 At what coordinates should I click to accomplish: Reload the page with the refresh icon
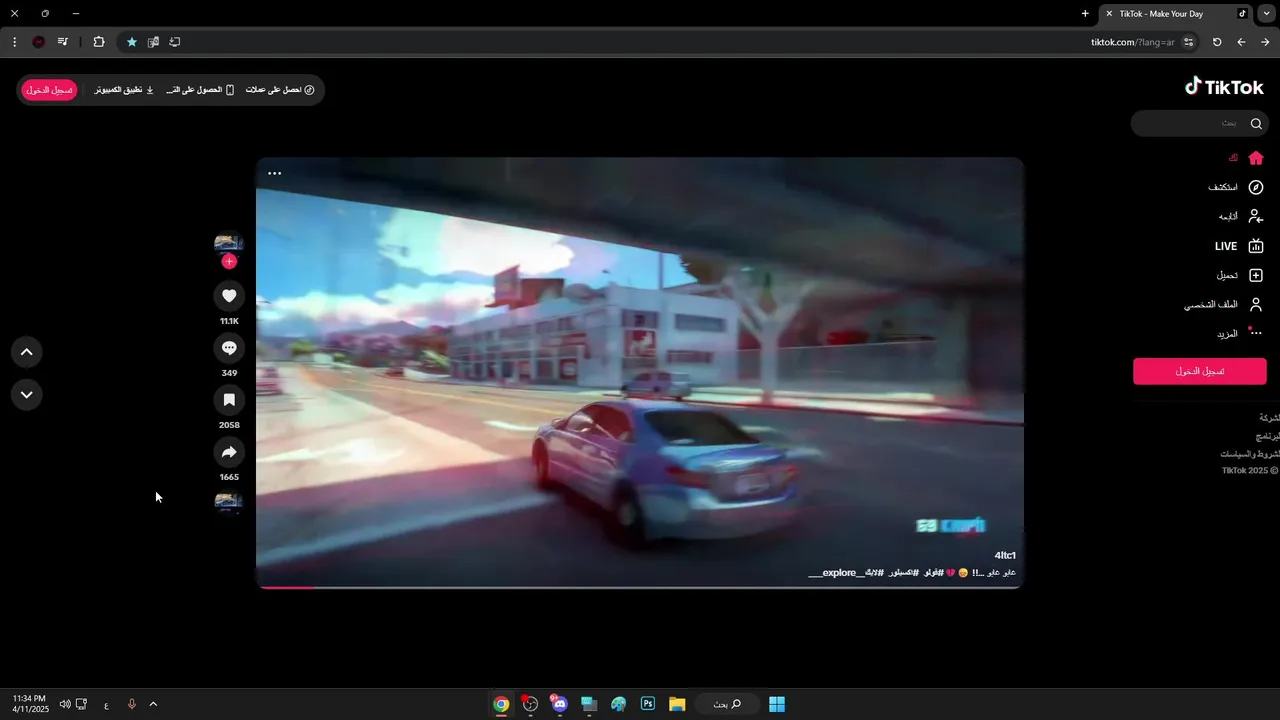tap(1217, 42)
